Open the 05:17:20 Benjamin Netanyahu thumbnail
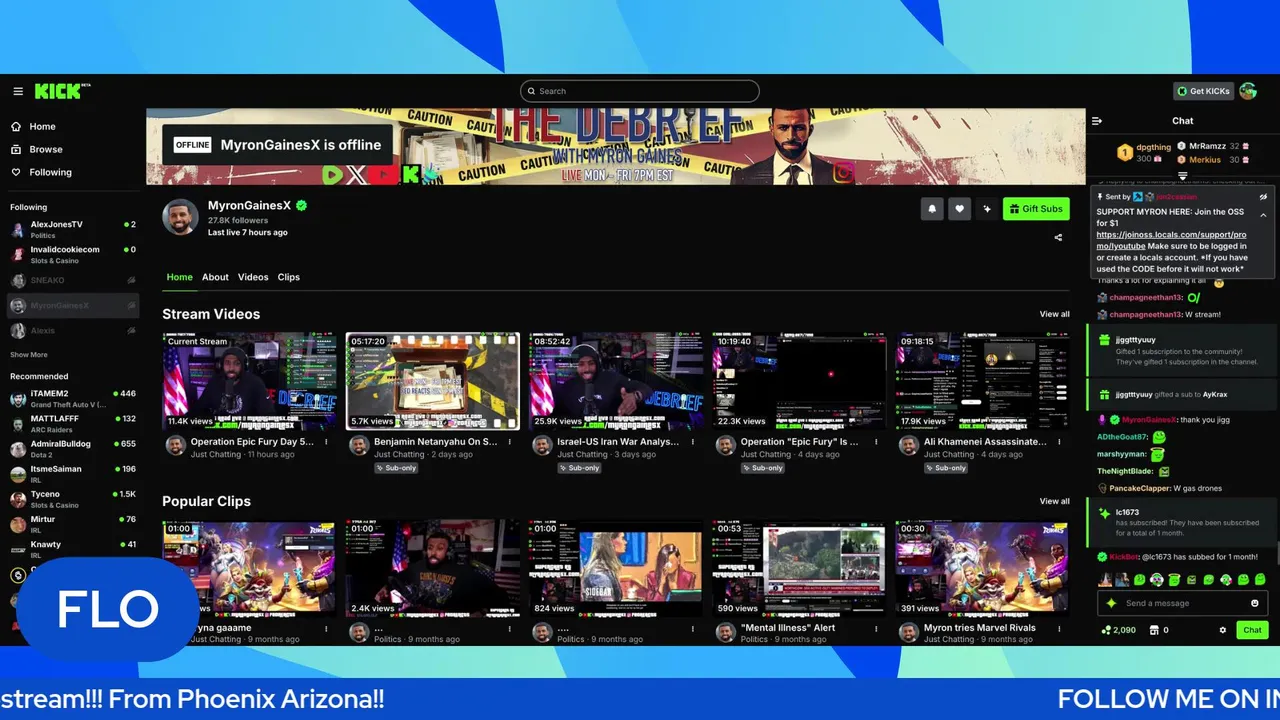Screen dimensions: 1280x720 point(433,381)
